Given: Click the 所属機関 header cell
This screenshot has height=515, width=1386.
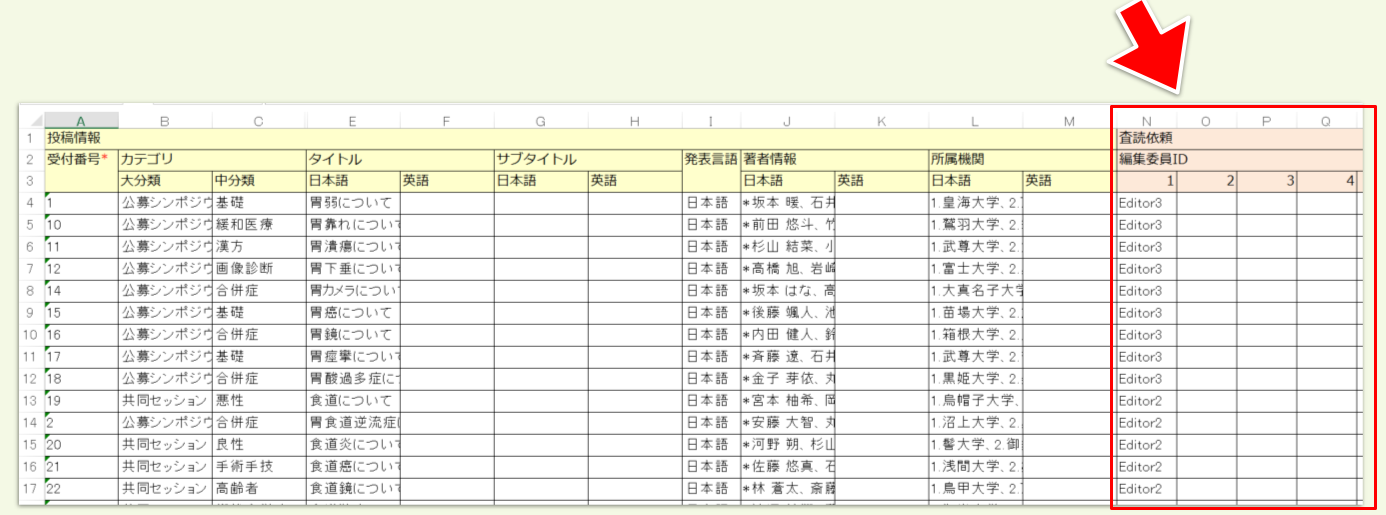Looking at the screenshot, I should point(1022,160).
